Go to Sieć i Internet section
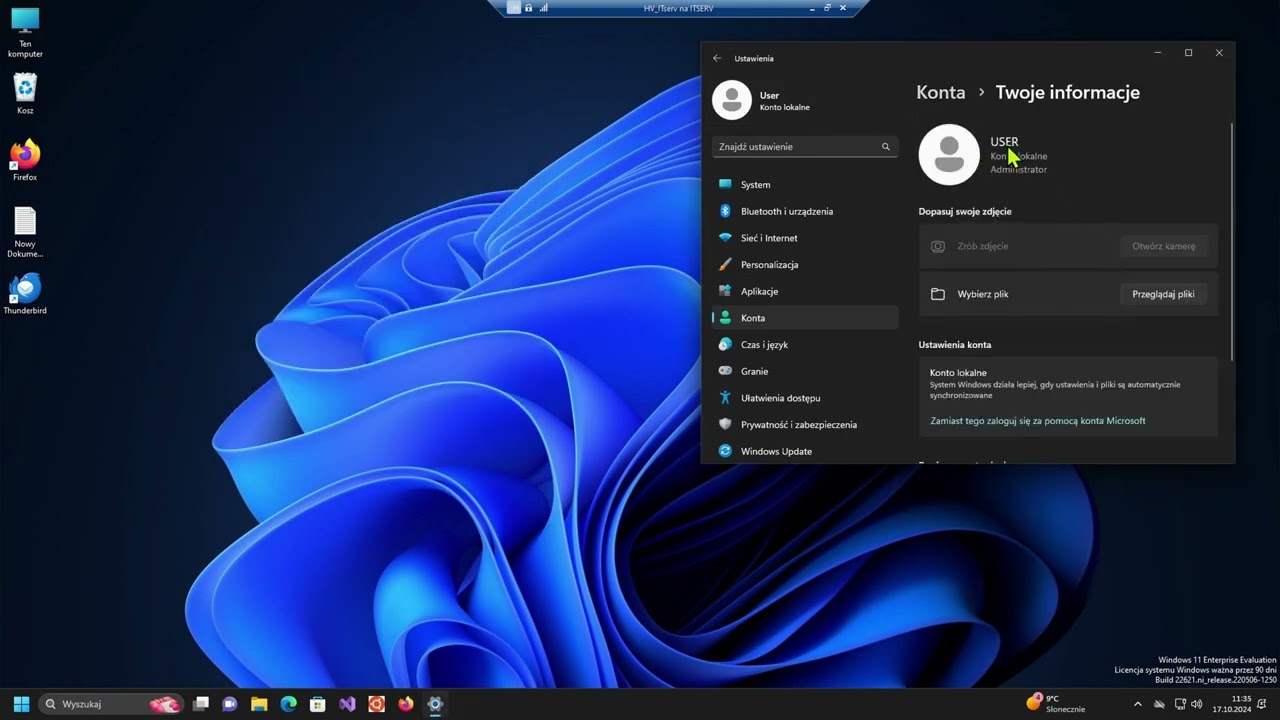The width and height of the screenshot is (1280, 720). coord(768,238)
